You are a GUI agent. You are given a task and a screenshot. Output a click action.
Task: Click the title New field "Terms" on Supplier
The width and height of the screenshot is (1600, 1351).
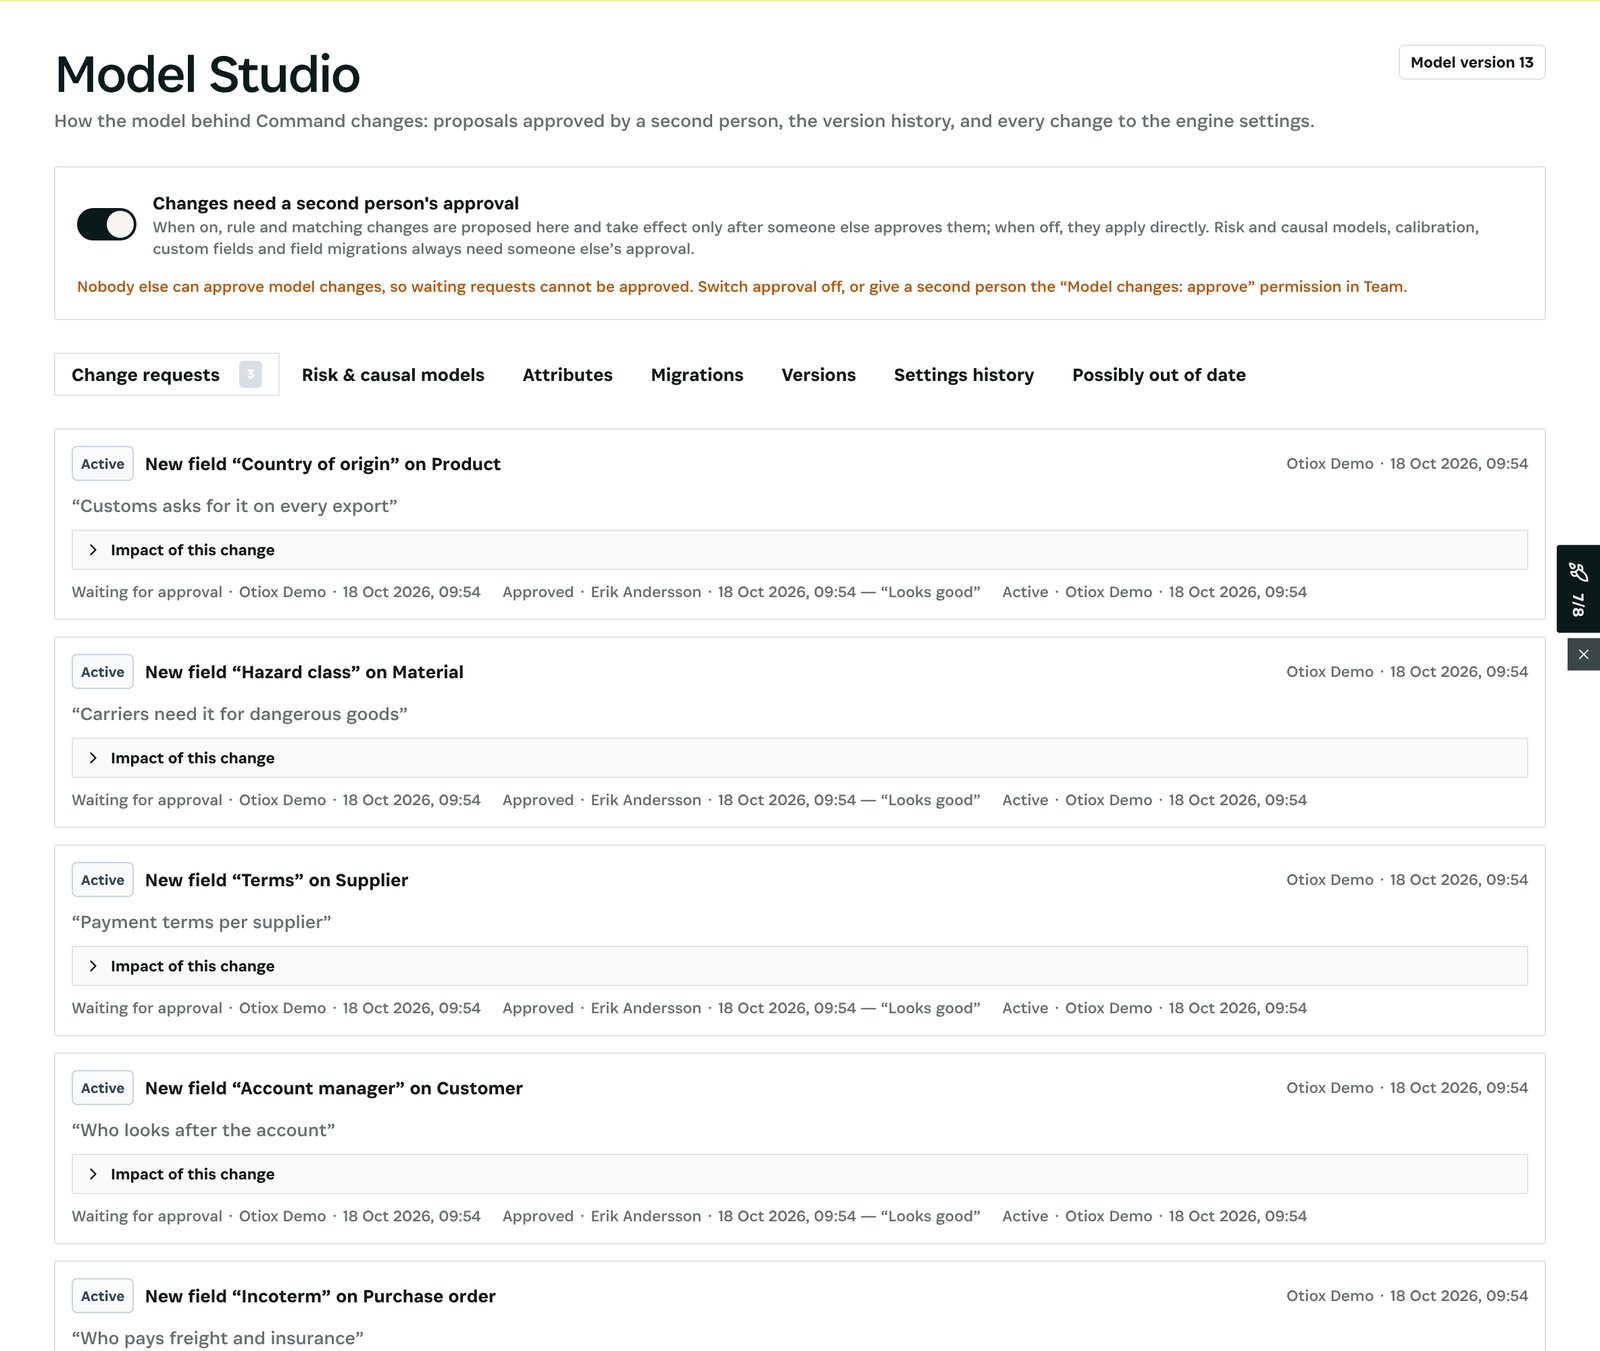tap(277, 880)
